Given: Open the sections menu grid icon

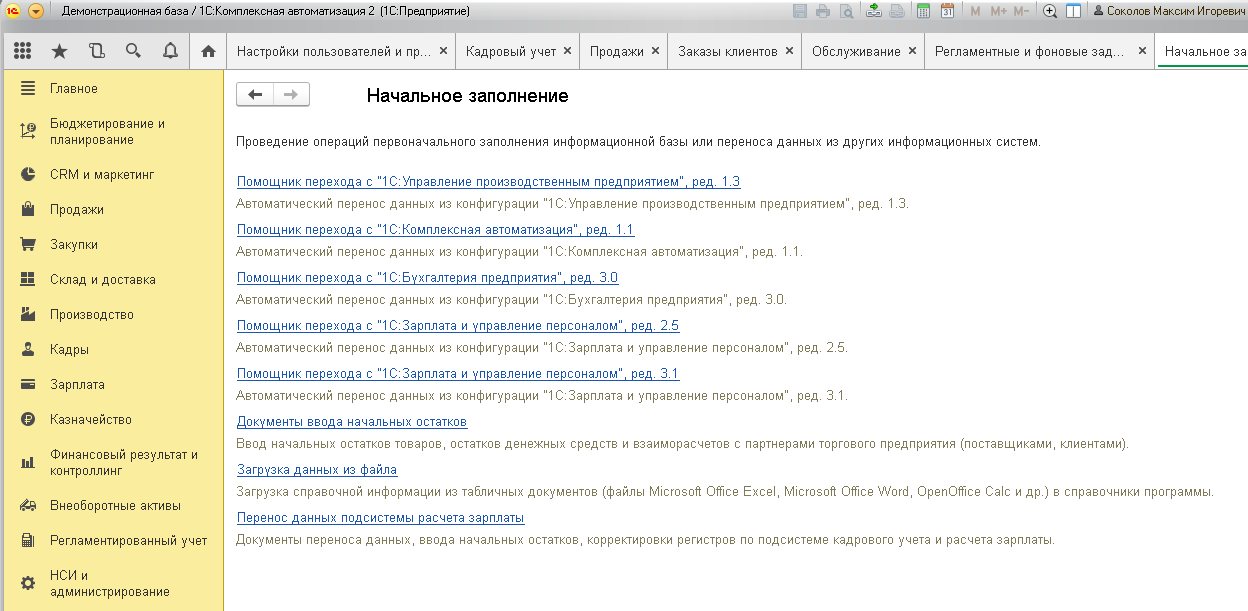Looking at the screenshot, I should [x=22, y=51].
